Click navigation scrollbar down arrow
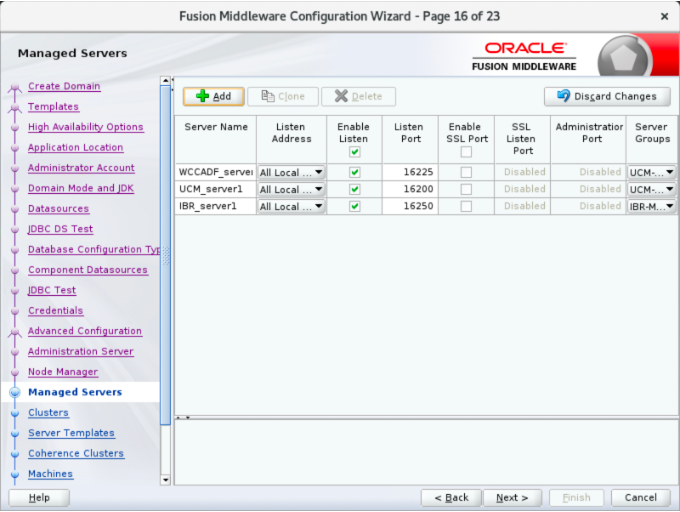Image resolution: width=680 pixels, height=512 pixels. 165,479
